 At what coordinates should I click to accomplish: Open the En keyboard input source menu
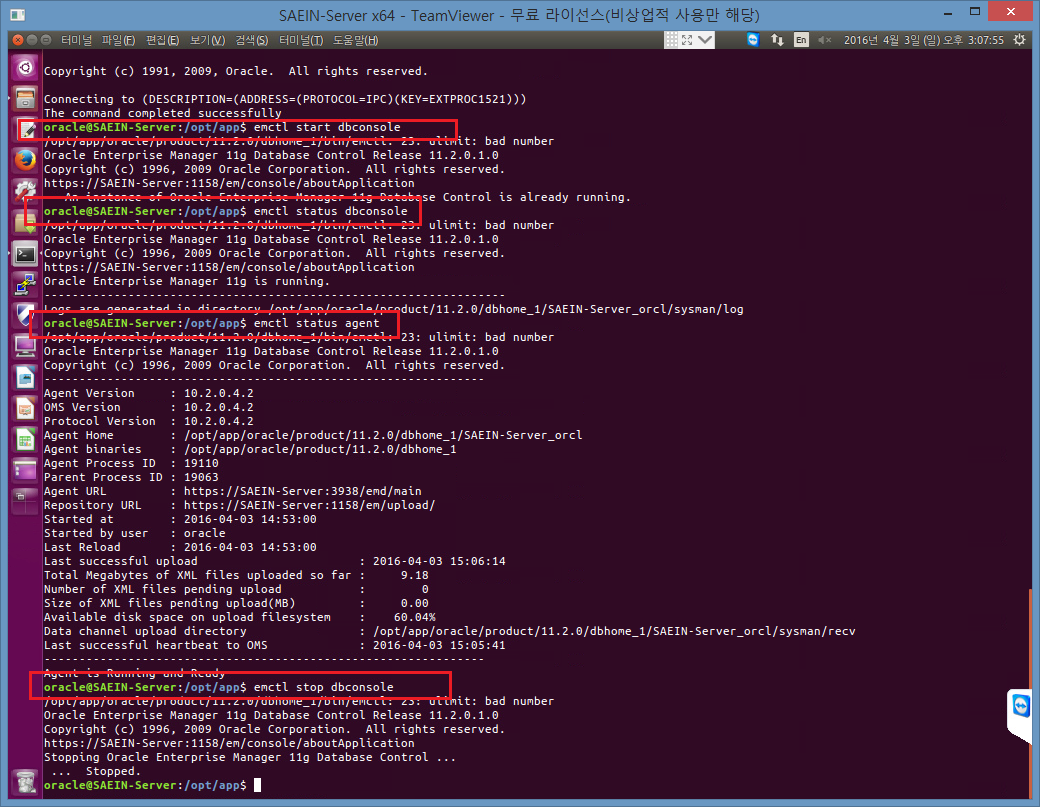coord(801,40)
